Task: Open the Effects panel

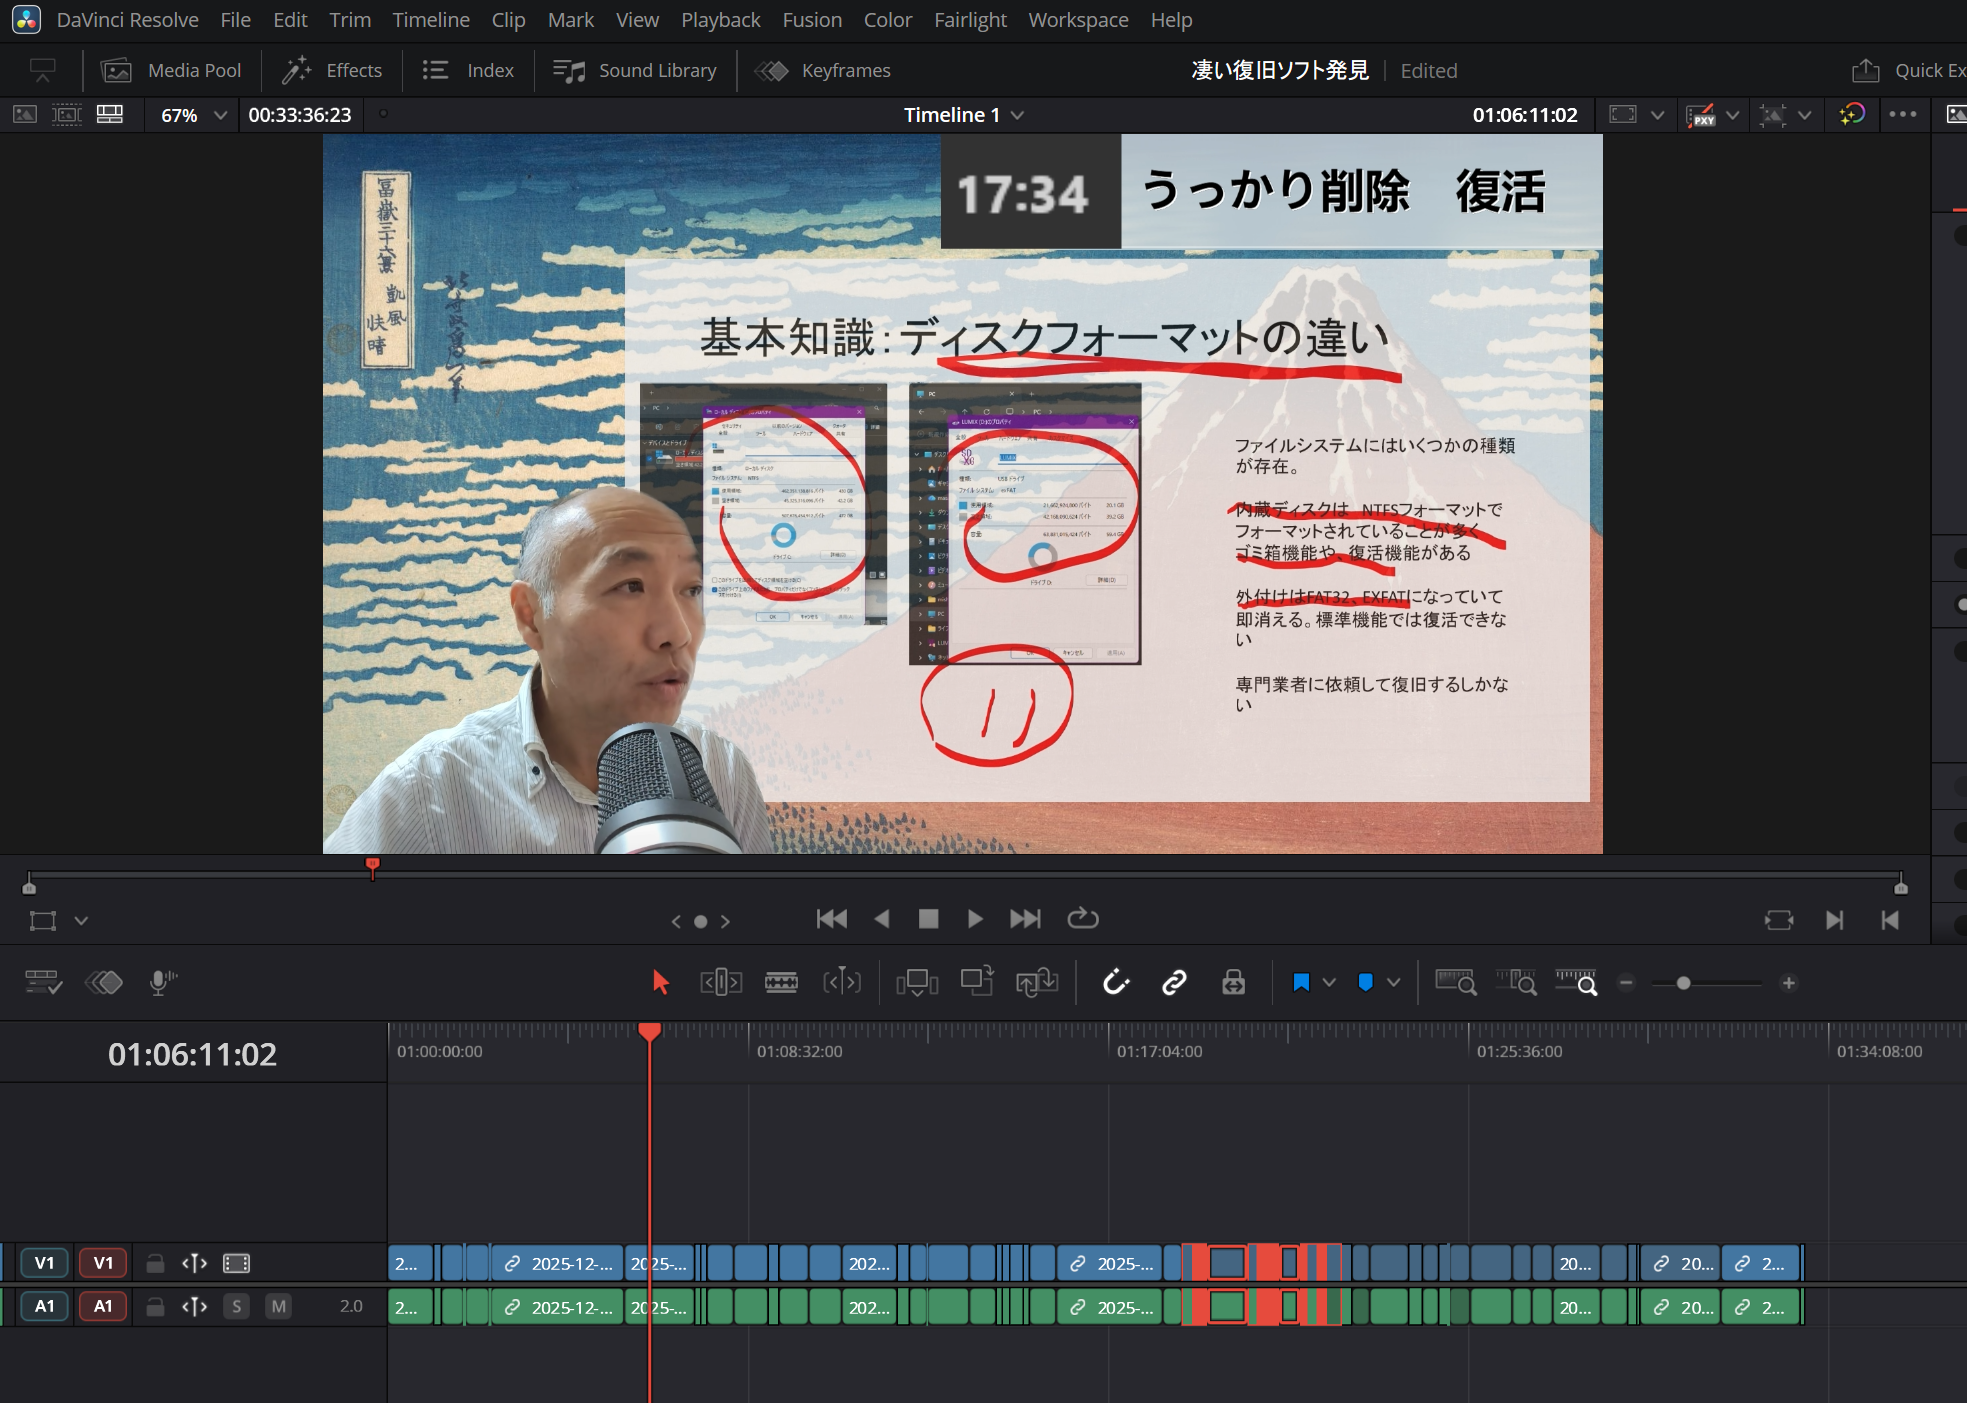Action: click(333, 70)
